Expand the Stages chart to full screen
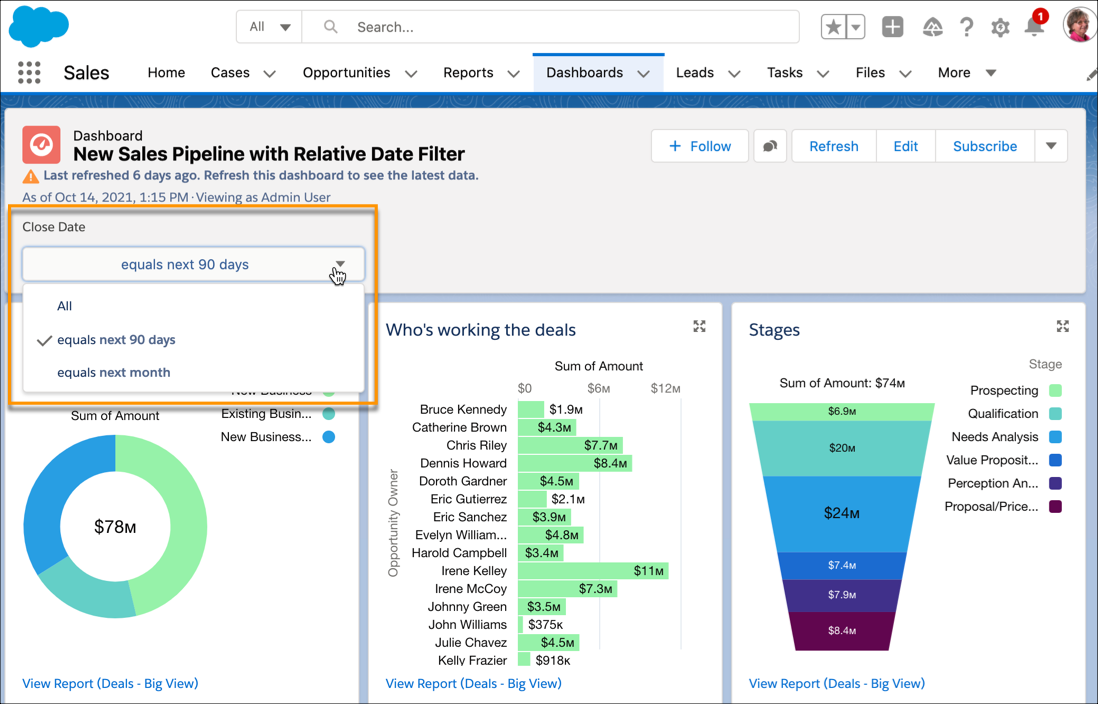The height and width of the screenshot is (704, 1098). coord(1062,326)
